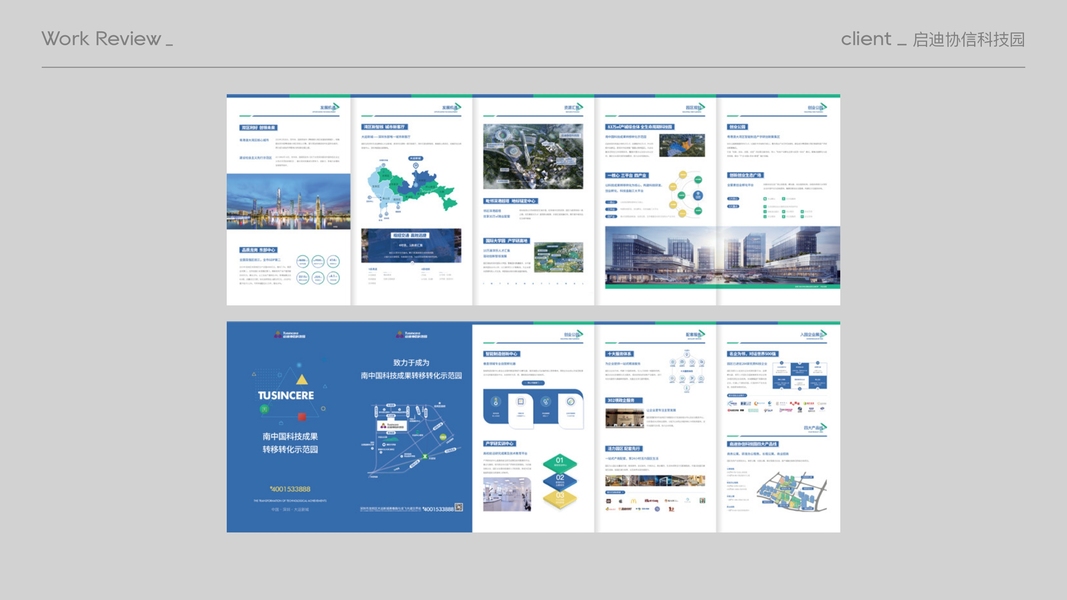Click "致力于成为" headline on blue back page
Viewport: 1067px width, 600px height.
[411, 363]
